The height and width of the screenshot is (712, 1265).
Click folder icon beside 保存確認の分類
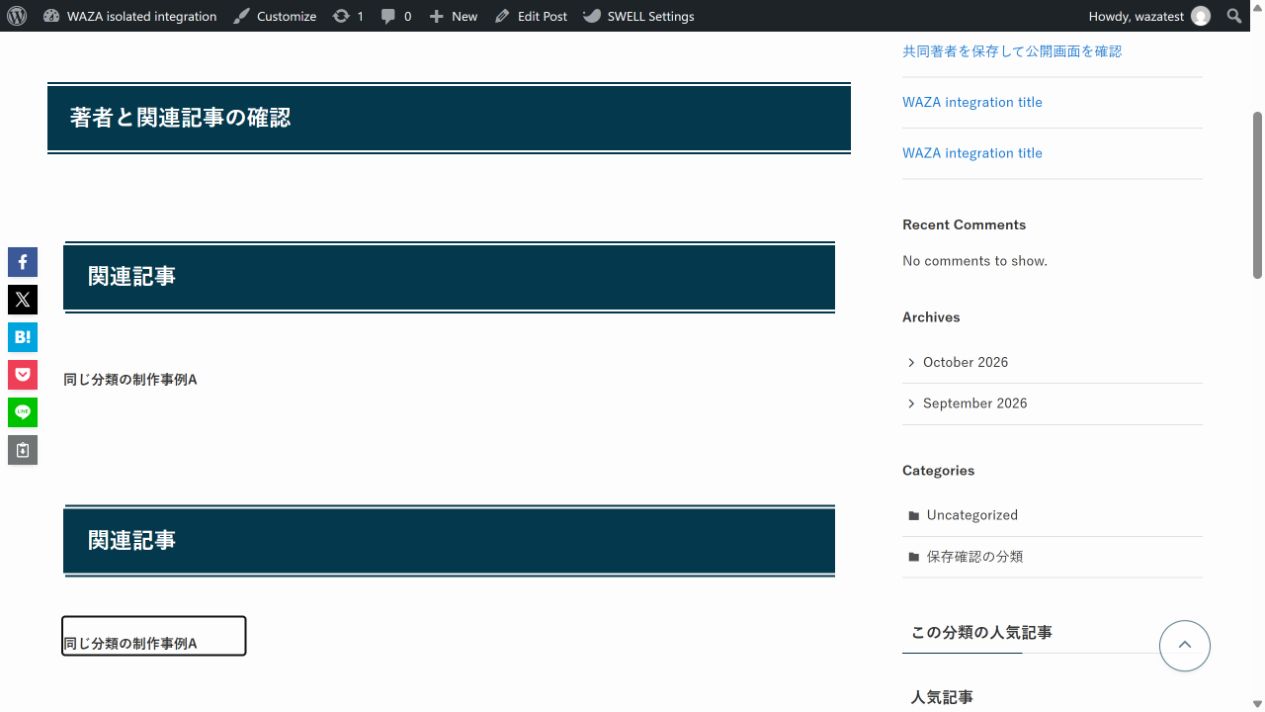click(914, 557)
